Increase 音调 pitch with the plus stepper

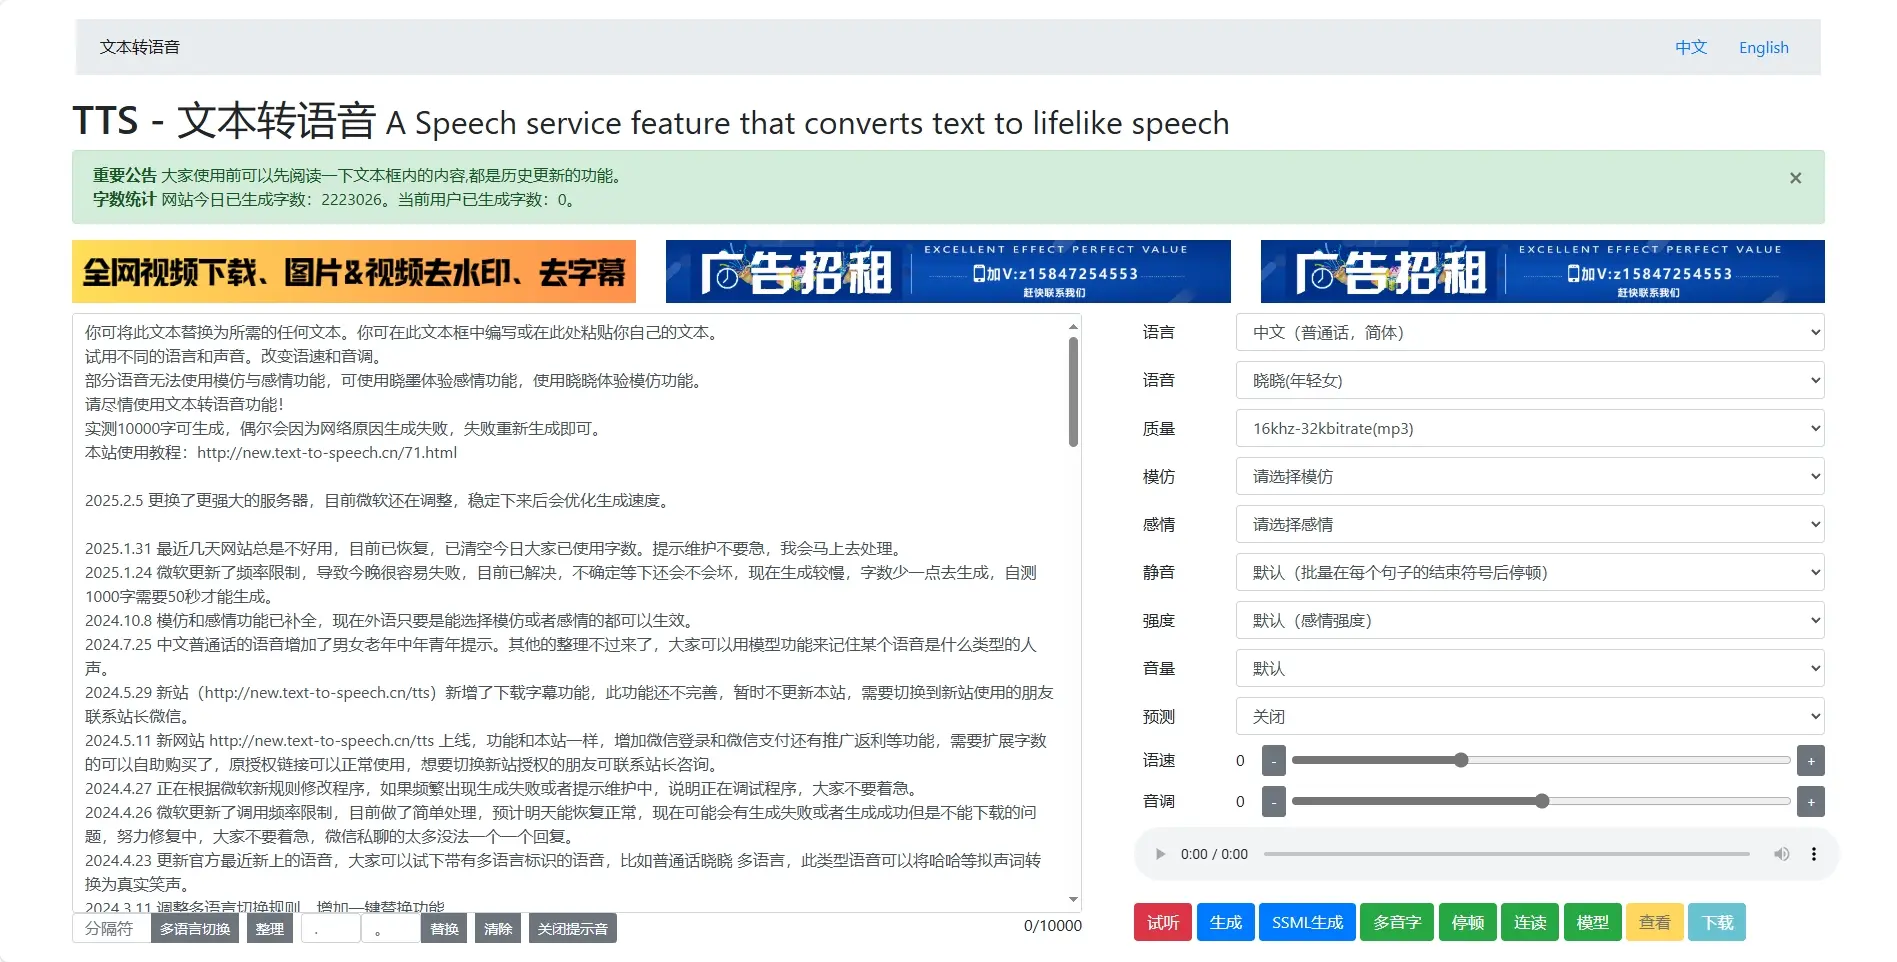click(x=1810, y=801)
